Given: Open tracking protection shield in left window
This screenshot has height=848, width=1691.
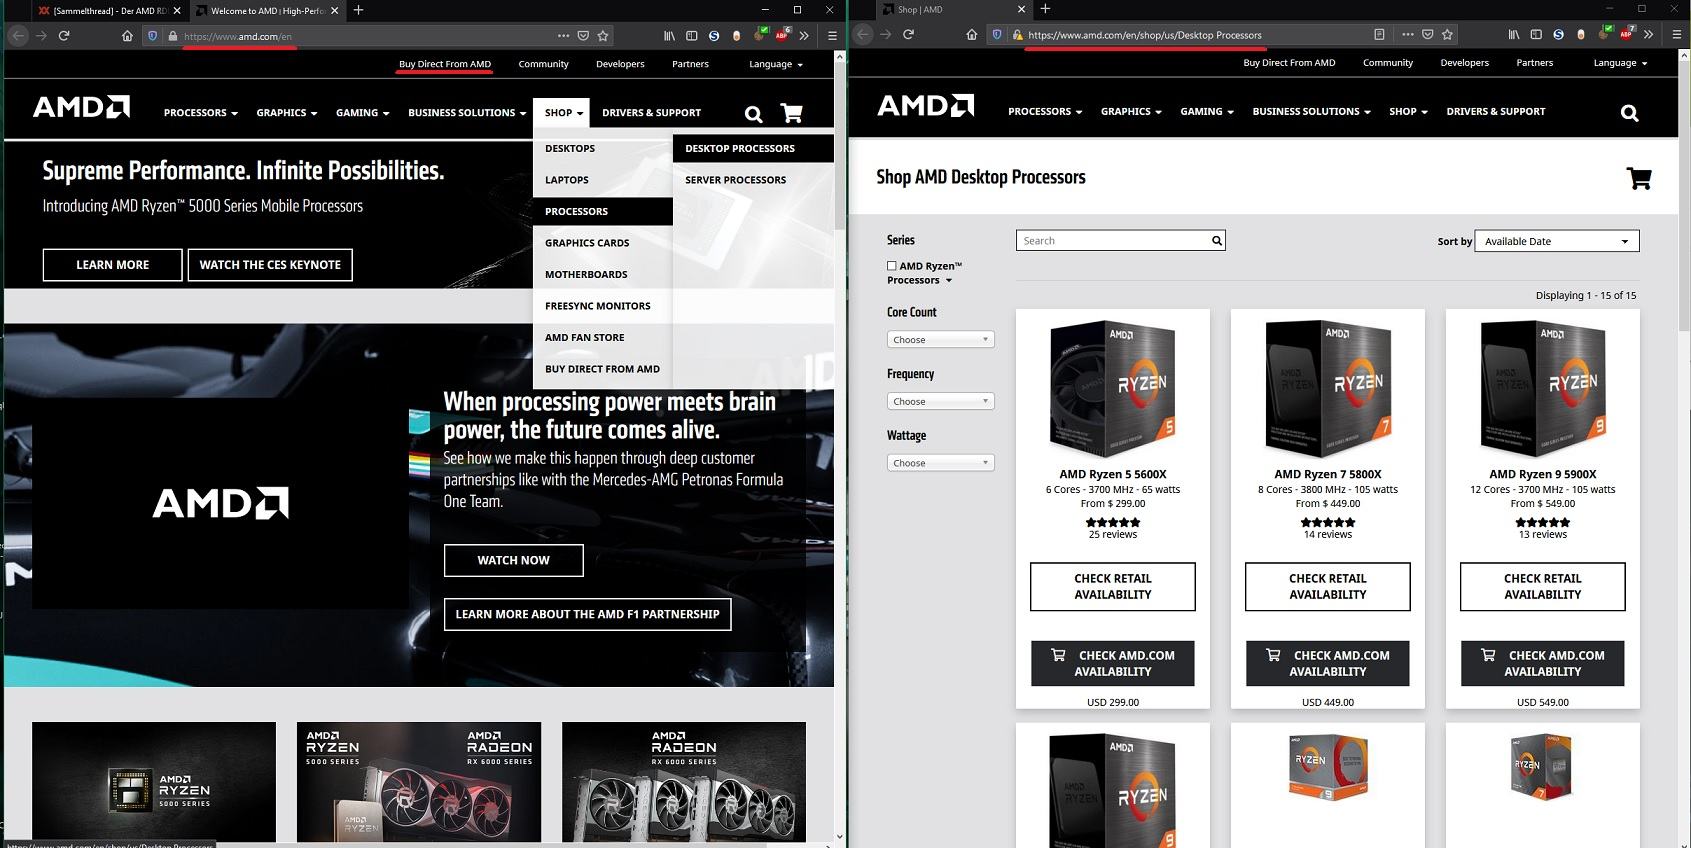Looking at the screenshot, I should point(153,35).
